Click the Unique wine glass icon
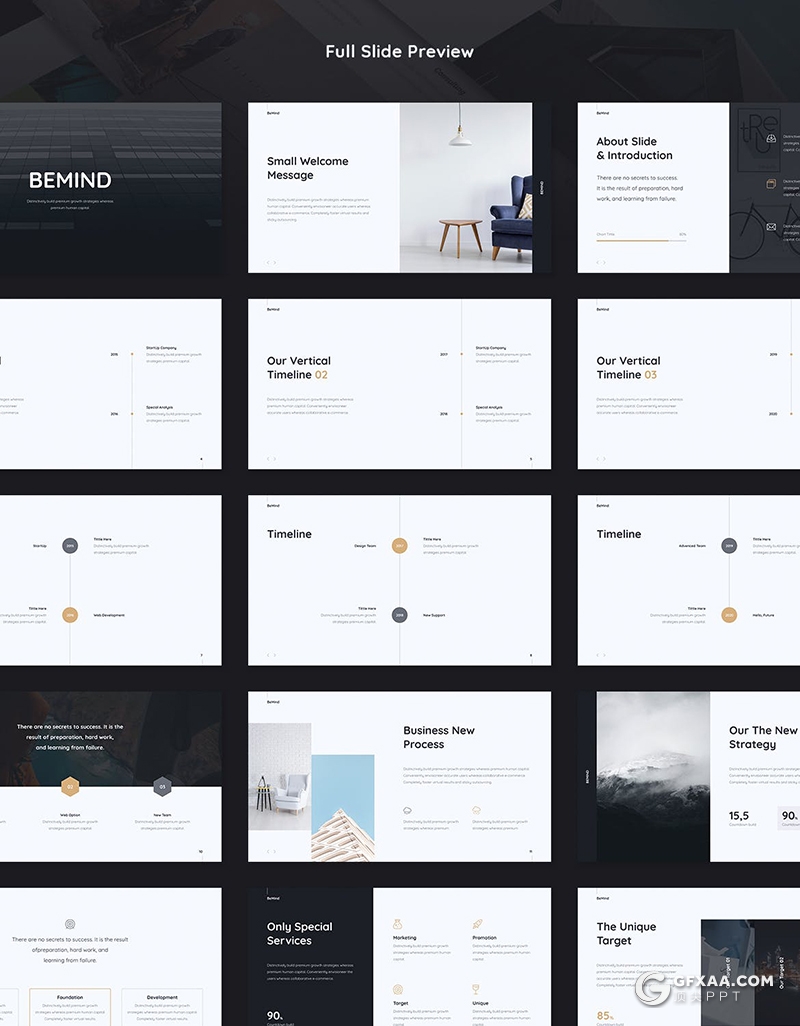This screenshot has height=1026, width=800. pos(476,989)
